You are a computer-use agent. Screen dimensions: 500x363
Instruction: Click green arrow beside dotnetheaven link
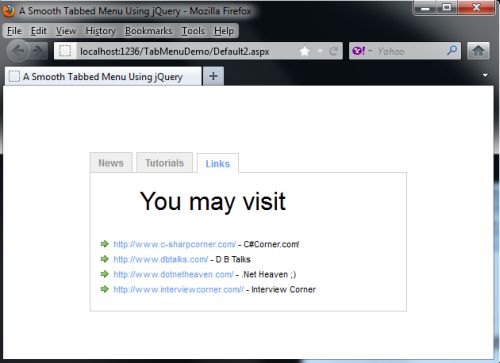(x=105, y=274)
